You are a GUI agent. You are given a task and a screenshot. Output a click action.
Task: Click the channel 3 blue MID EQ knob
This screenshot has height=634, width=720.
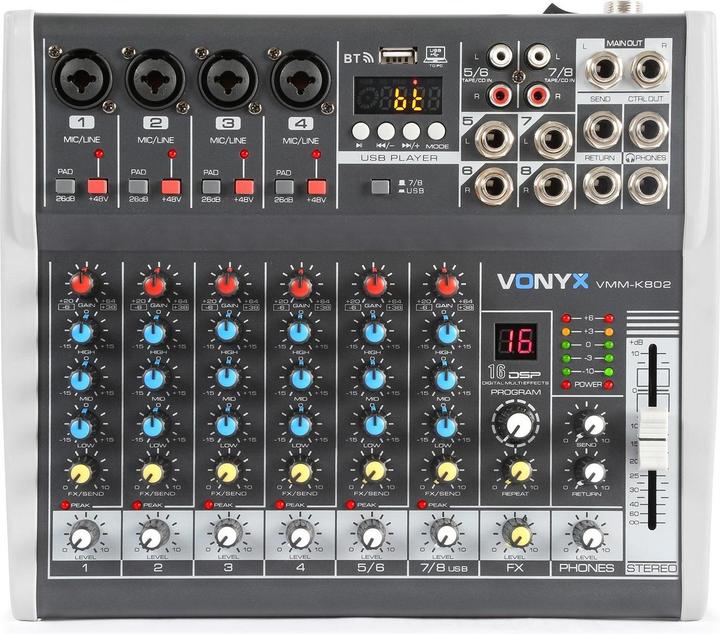click(x=227, y=378)
